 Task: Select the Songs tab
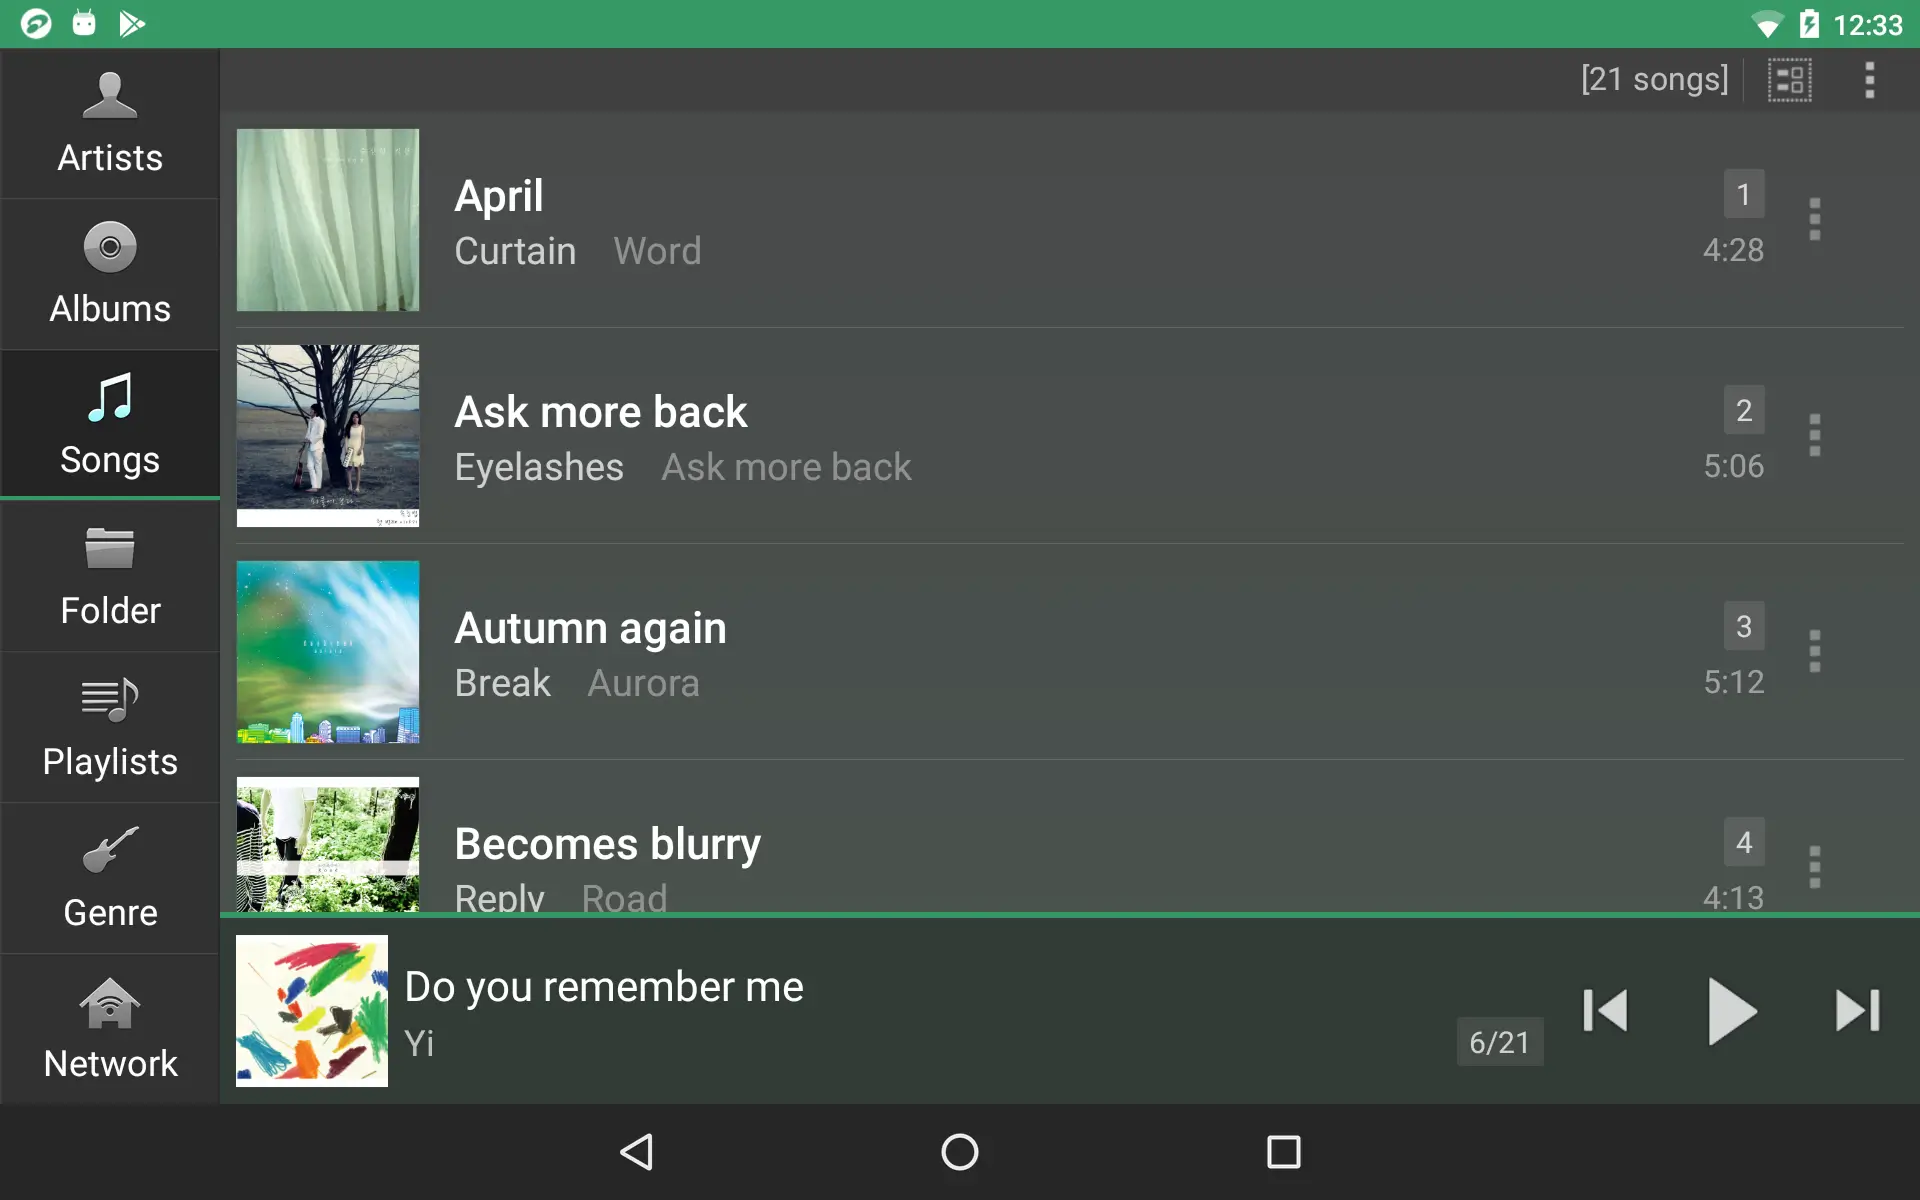click(110, 425)
